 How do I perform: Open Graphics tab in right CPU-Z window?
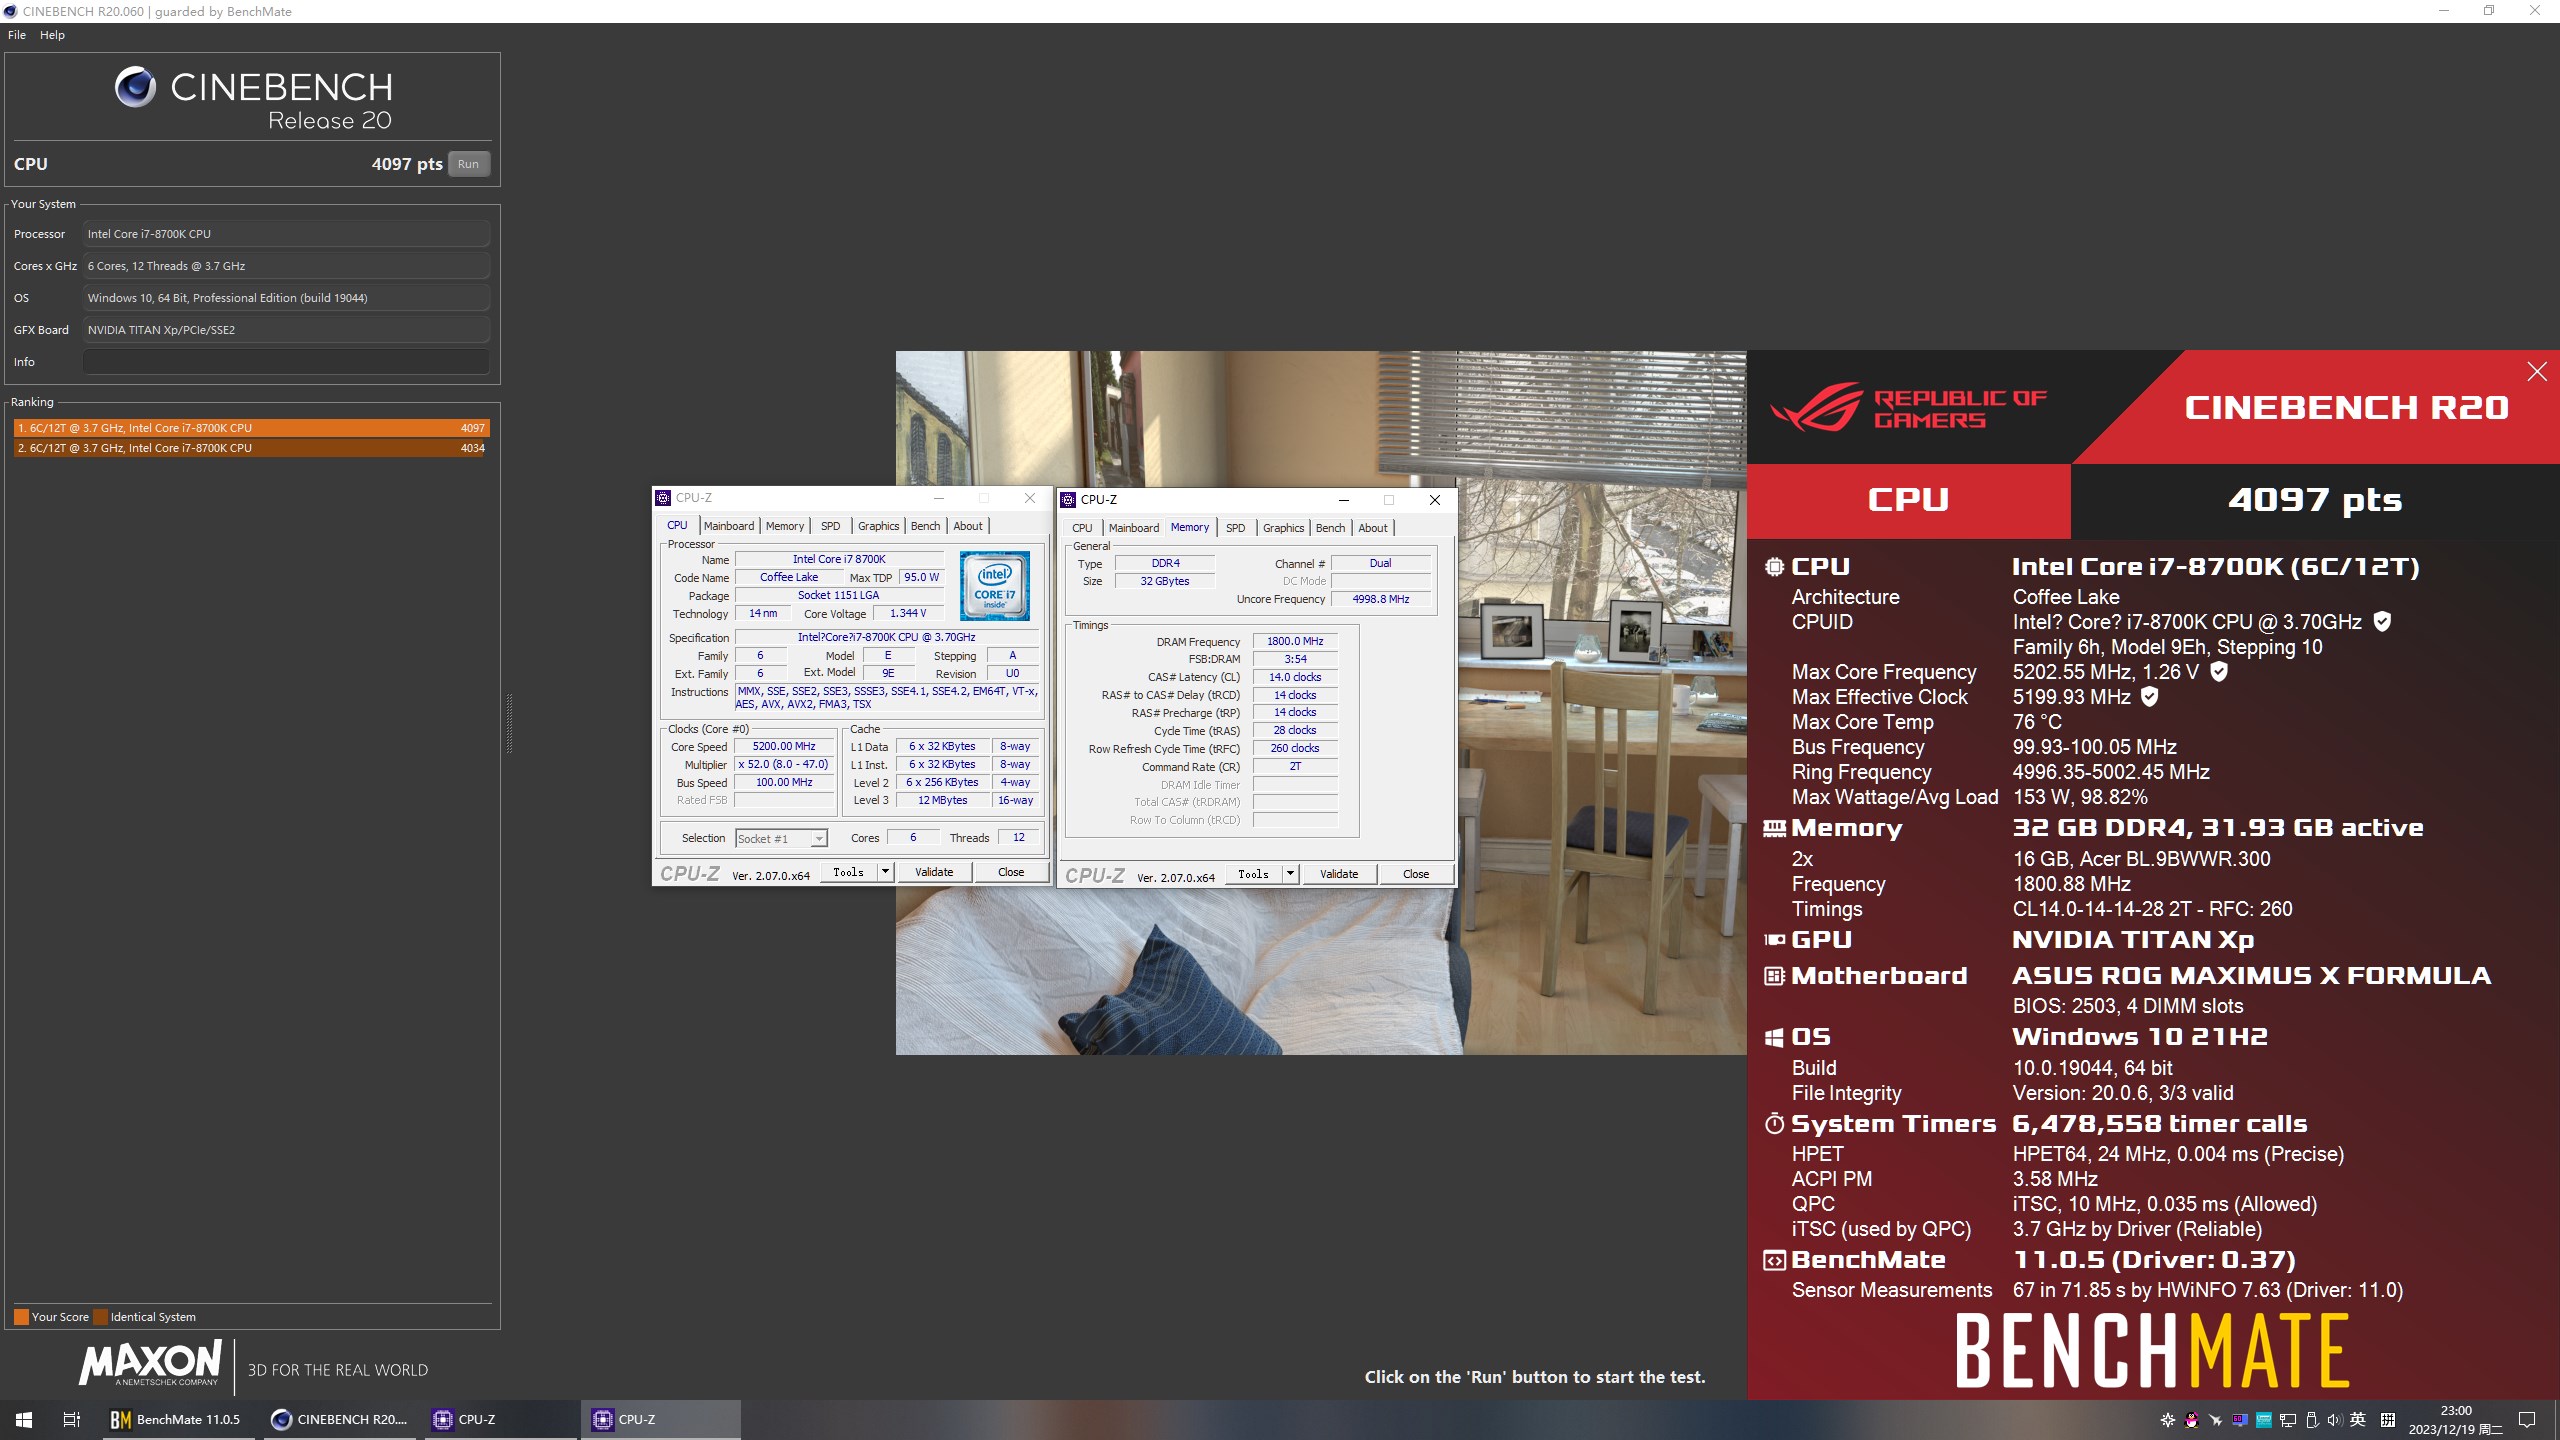click(1284, 528)
